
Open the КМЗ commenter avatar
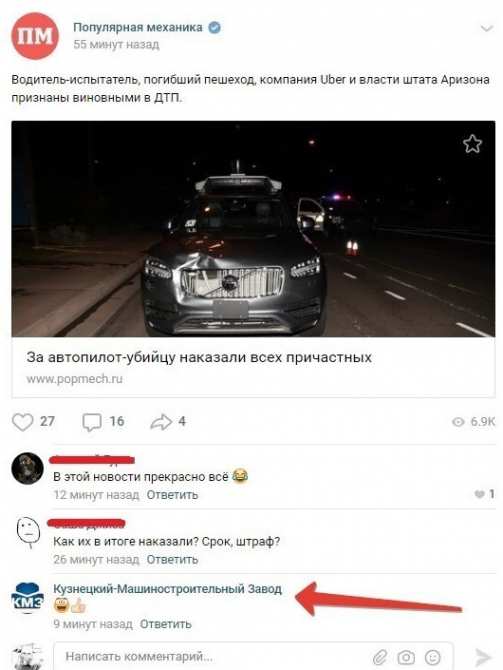(x=27, y=598)
